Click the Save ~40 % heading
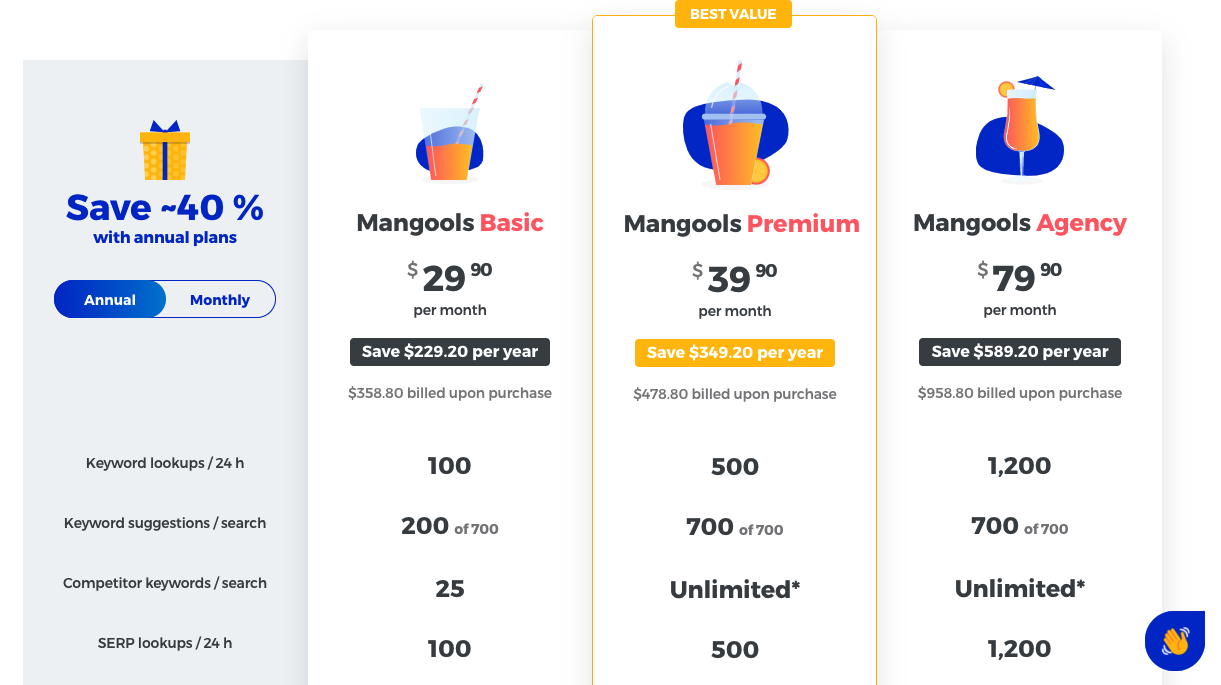1221x685 pixels. tap(165, 208)
